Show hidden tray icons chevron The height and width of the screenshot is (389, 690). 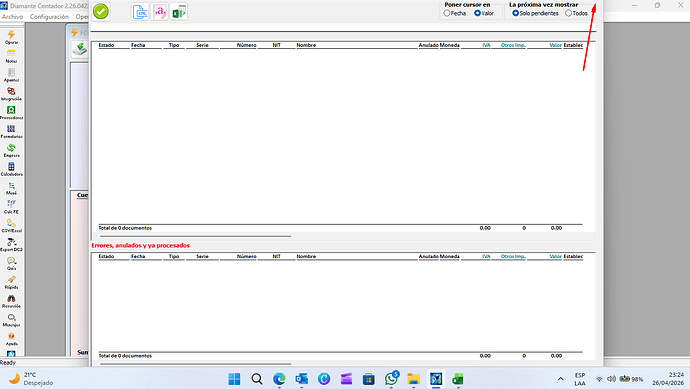tap(561, 379)
